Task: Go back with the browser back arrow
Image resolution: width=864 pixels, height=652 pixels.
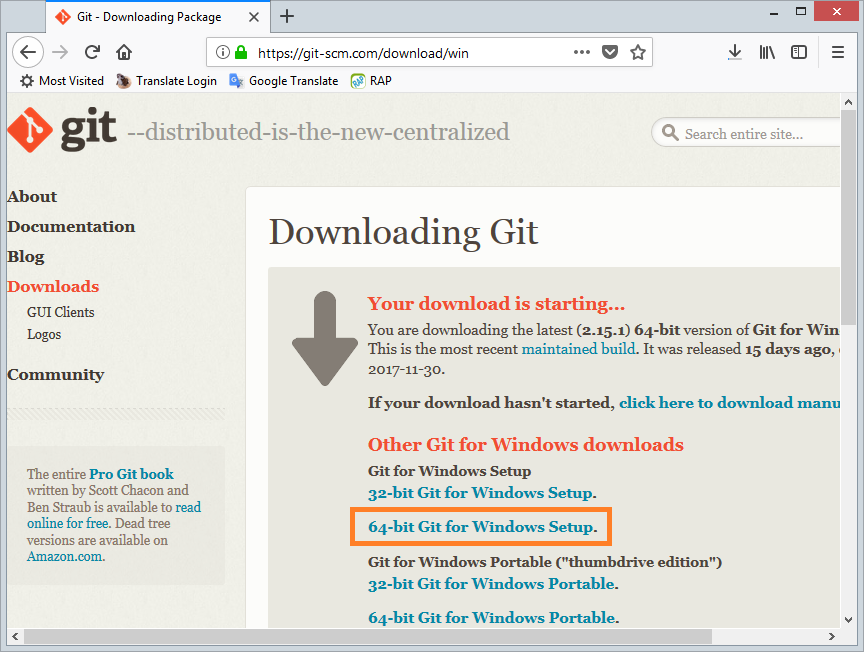Action: [x=28, y=52]
